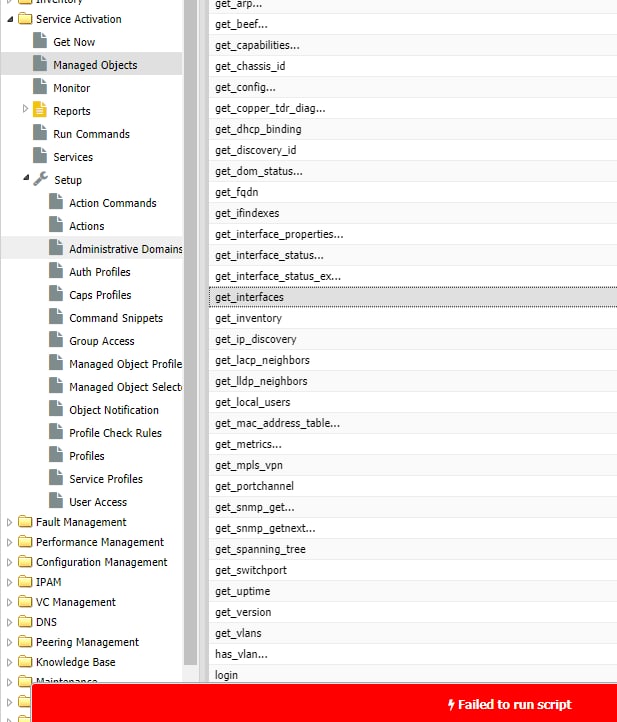Image resolution: width=617 pixels, height=722 pixels.
Task: Collapse the Service Activation tree node
Action: [10, 19]
